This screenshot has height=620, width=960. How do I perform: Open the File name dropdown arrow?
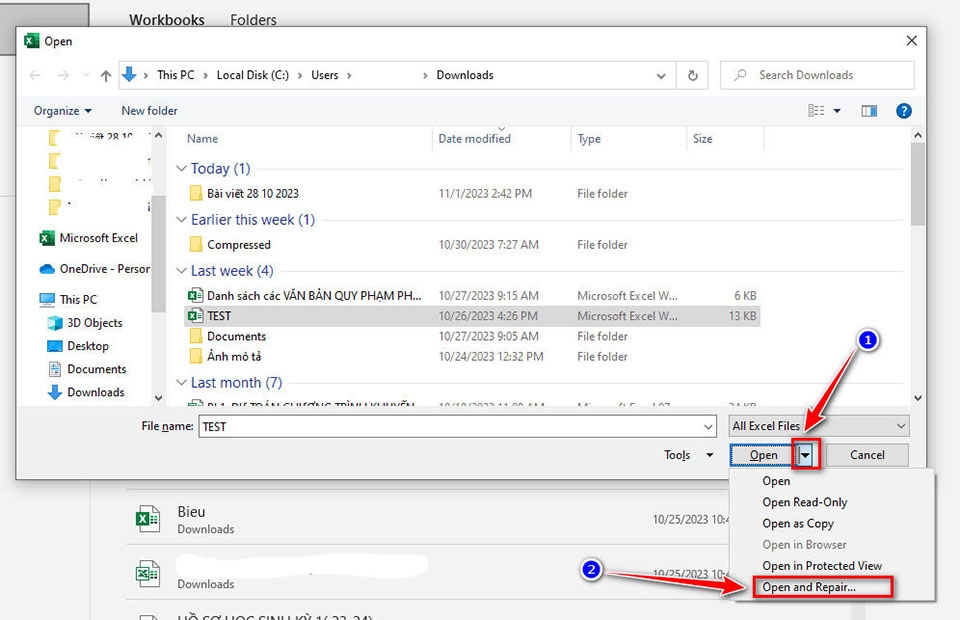pyautogui.click(x=708, y=427)
